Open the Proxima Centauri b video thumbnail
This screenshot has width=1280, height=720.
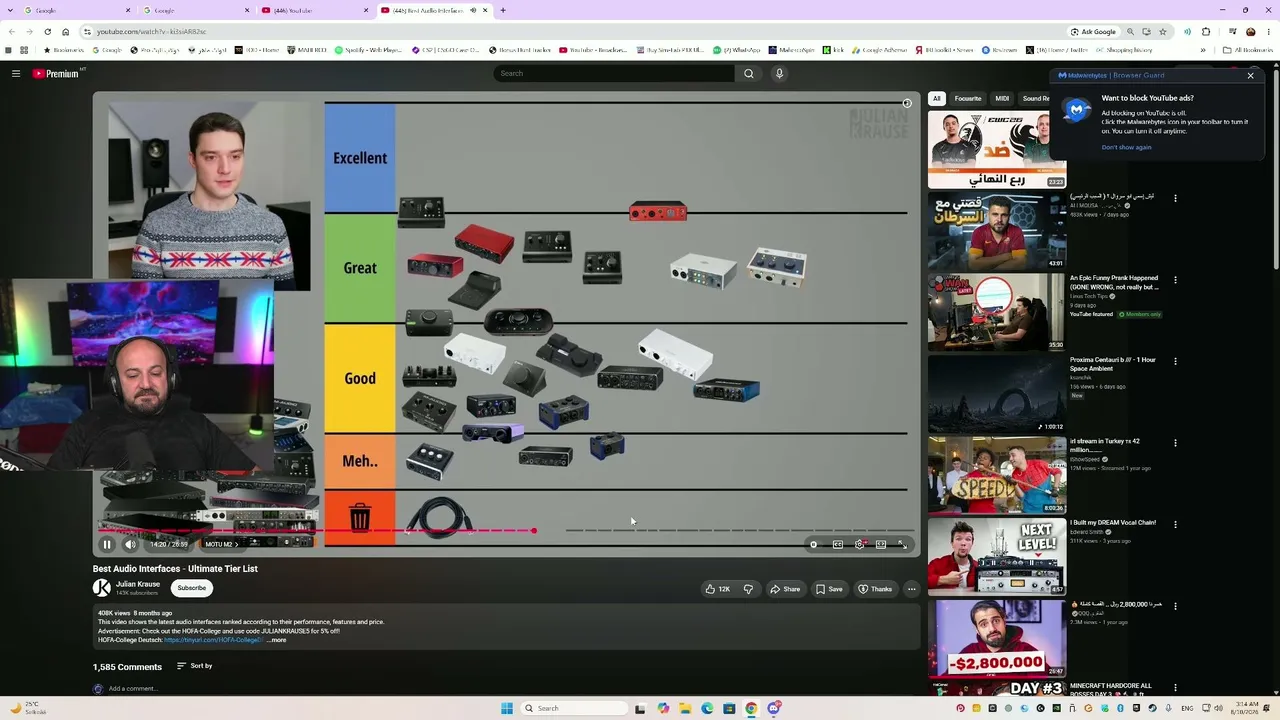996,394
